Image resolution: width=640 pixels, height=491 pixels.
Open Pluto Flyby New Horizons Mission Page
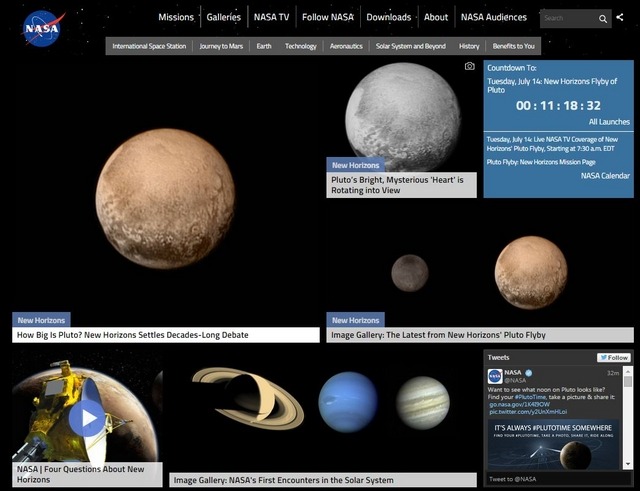point(541,162)
